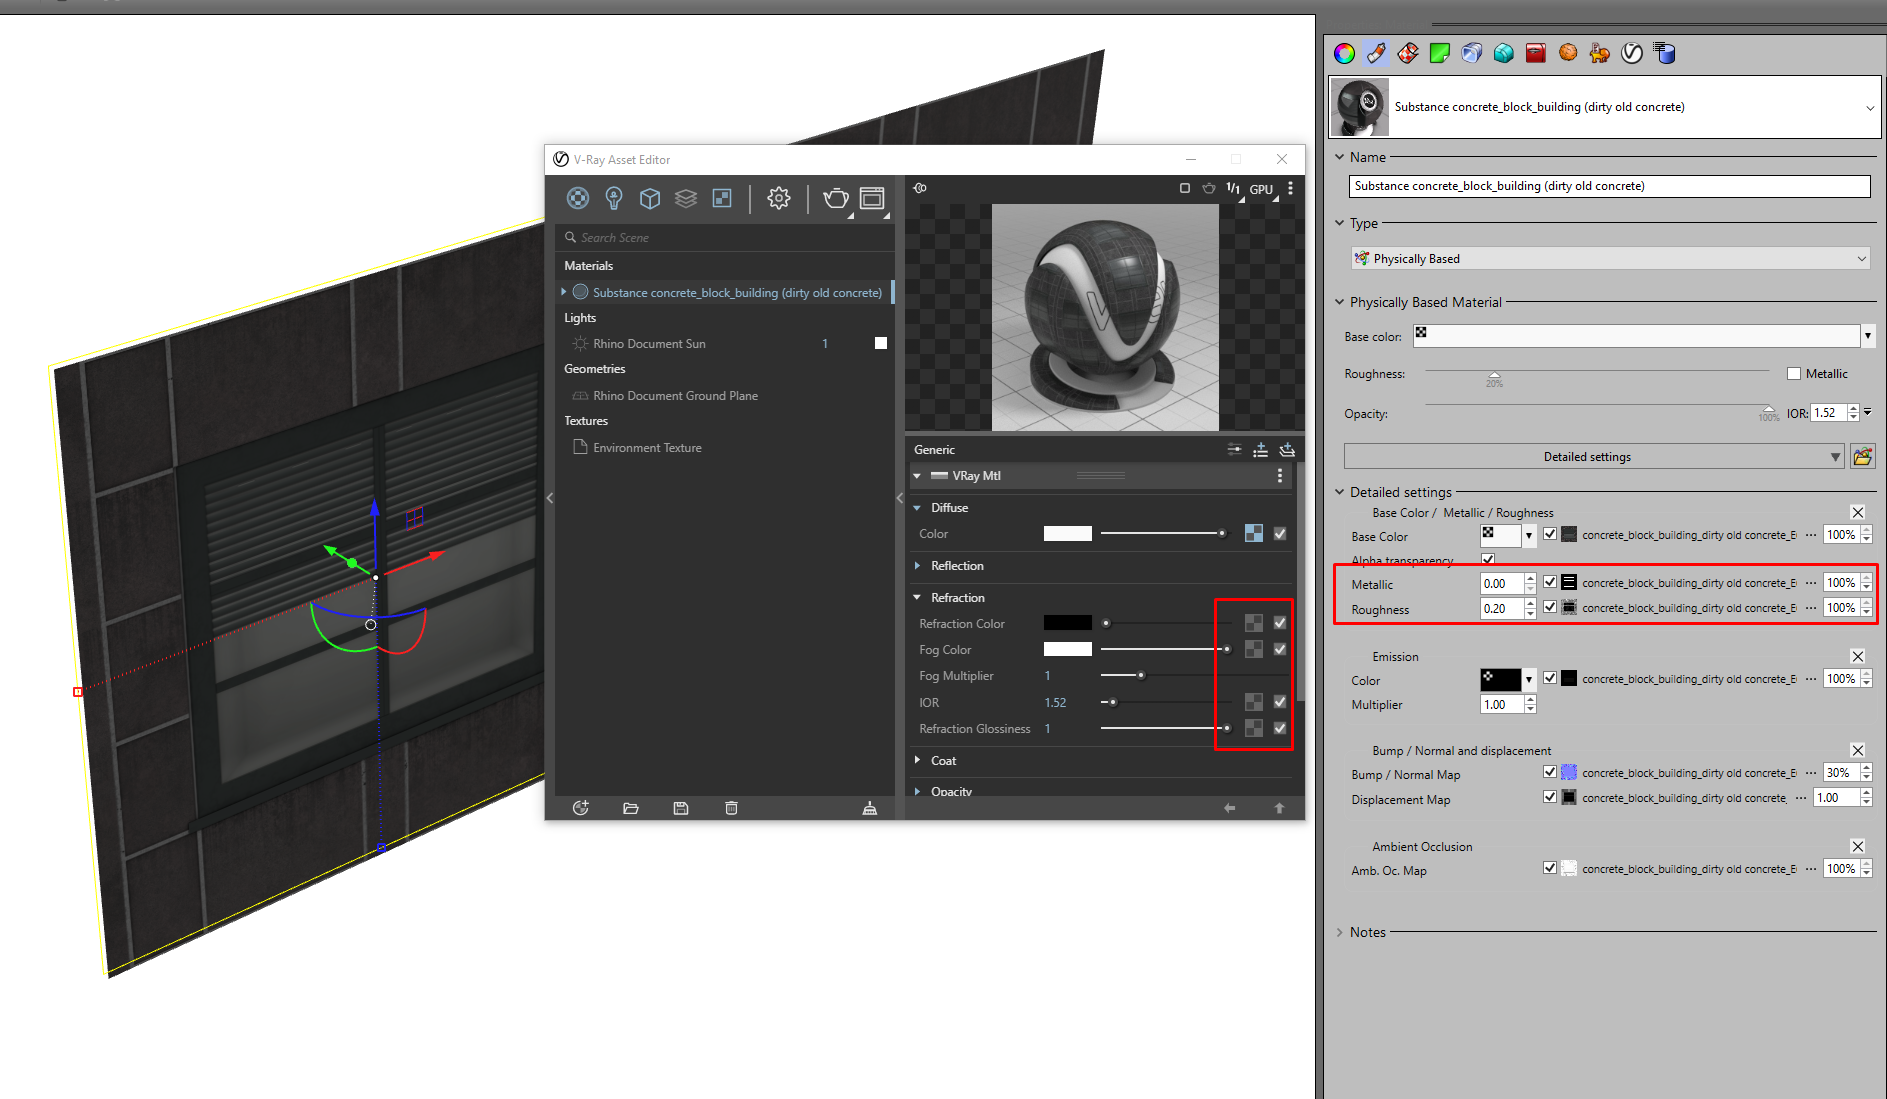Select the Materials paint tube panel icon
1887x1099 pixels.
click(x=1376, y=53)
